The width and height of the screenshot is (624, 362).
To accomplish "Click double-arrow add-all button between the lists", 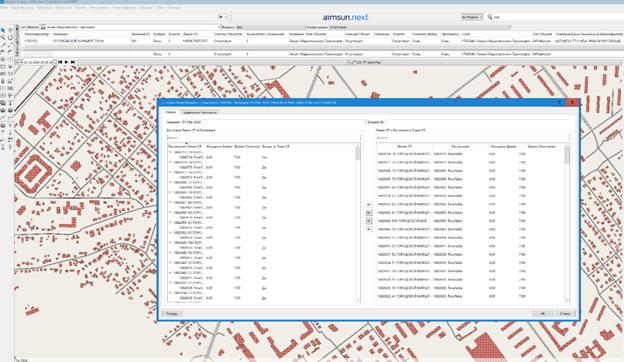I will pyautogui.click(x=369, y=213).
